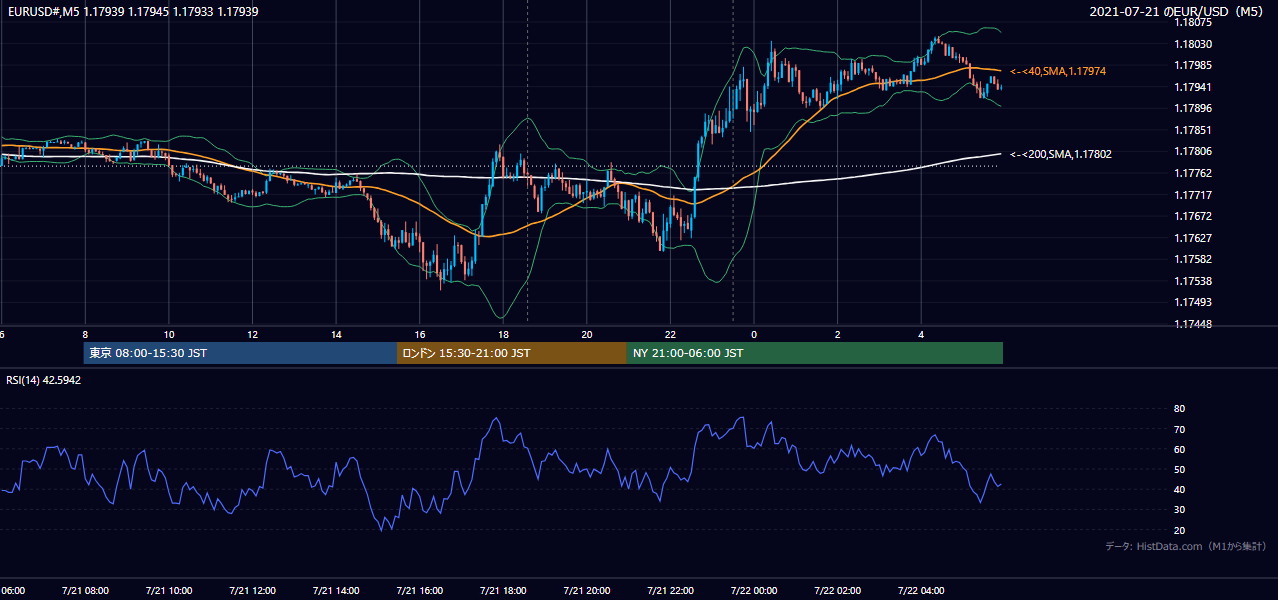Image resolution: width=1278 pixels, height=600 pixels.
Task: Select the NY 21:00-06:00 JST session bar
Action: point(815,353)
